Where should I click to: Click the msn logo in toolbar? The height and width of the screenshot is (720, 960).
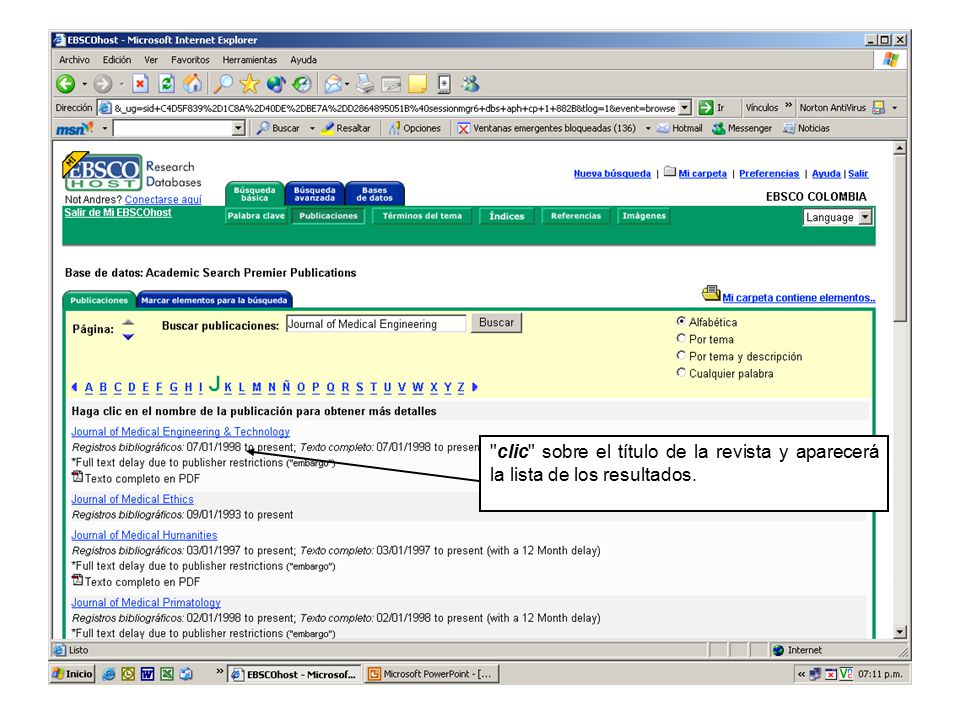click(74, 128)
